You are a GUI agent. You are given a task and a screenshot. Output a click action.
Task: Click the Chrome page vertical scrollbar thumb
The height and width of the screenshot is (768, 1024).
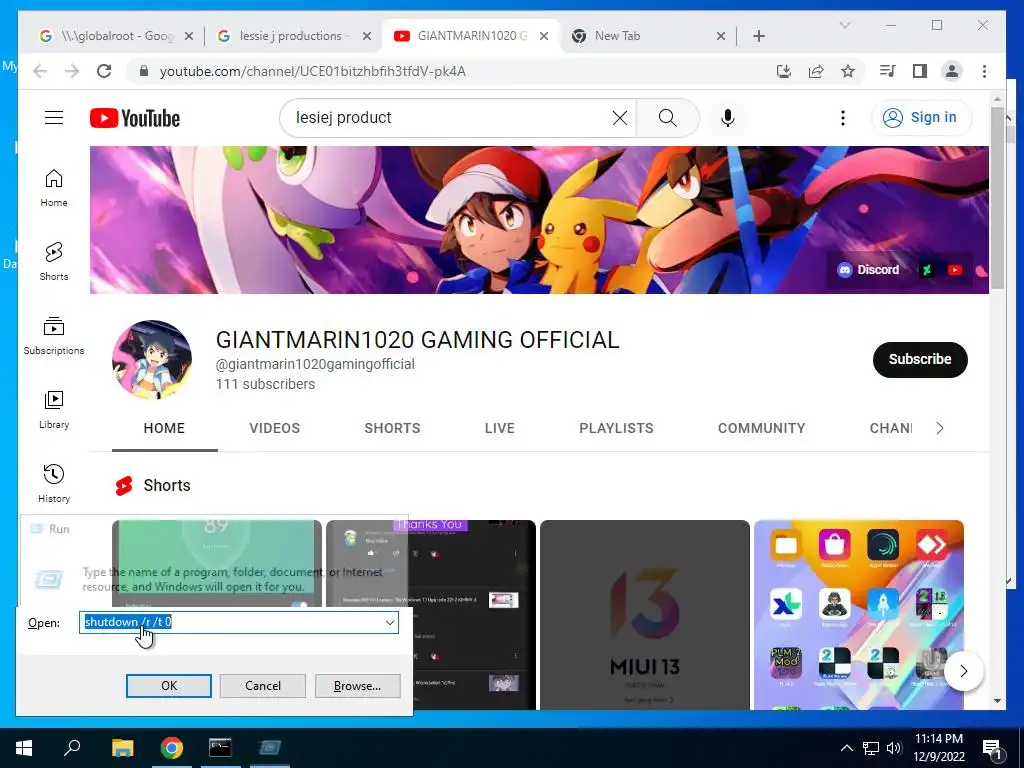[997, 198]
